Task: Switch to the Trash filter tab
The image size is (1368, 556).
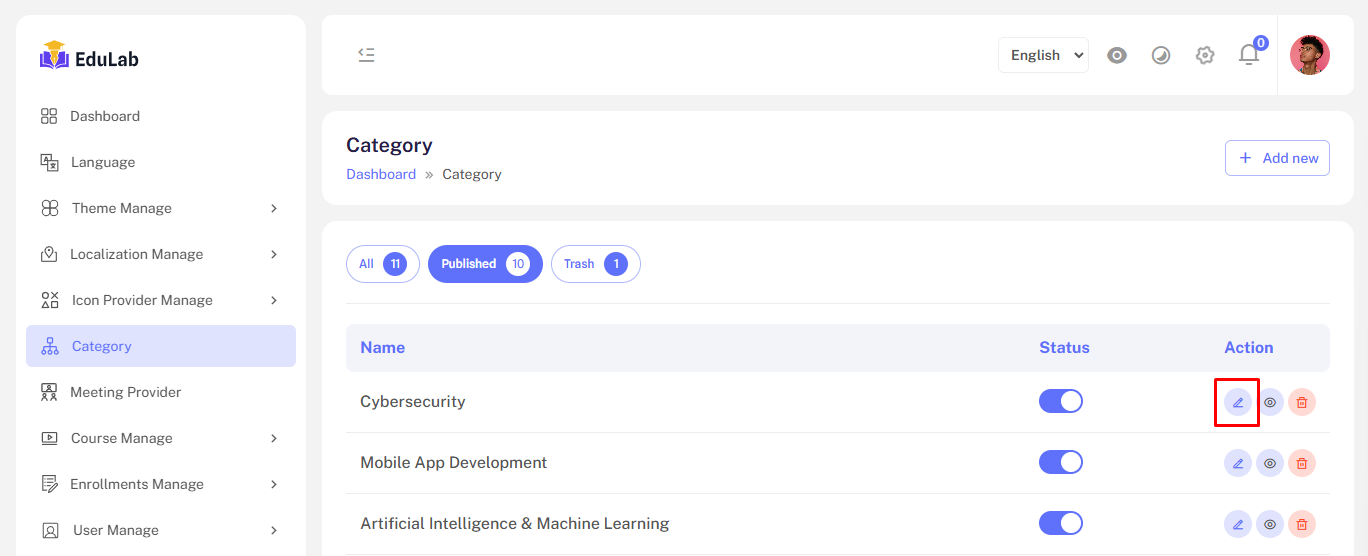Action: [x=595, y=264]
